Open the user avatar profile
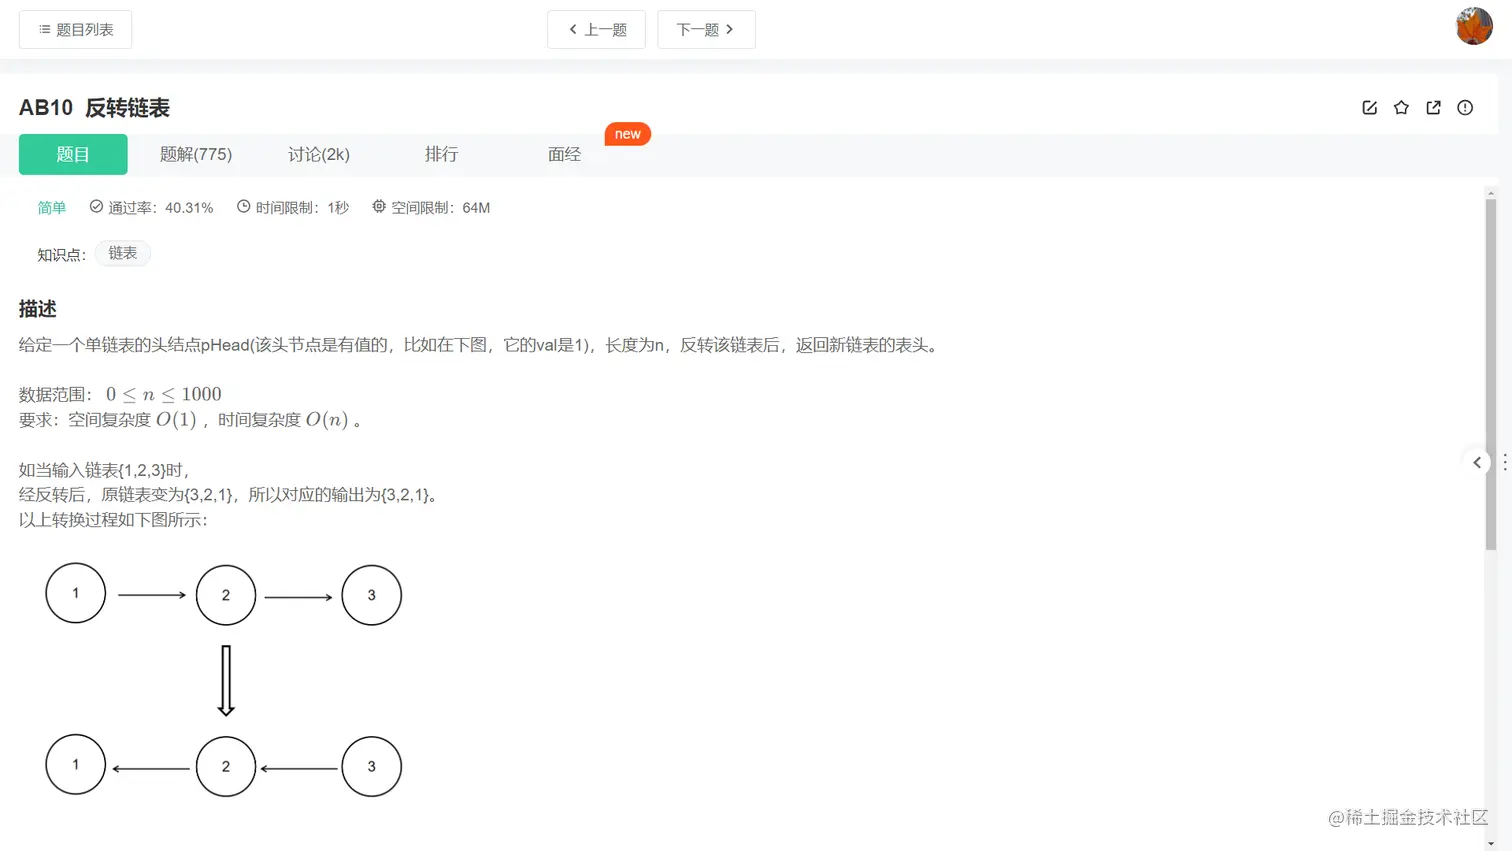Image resolution: width=1512 pixels, height=851 pixels. [x=1474, y=26]
